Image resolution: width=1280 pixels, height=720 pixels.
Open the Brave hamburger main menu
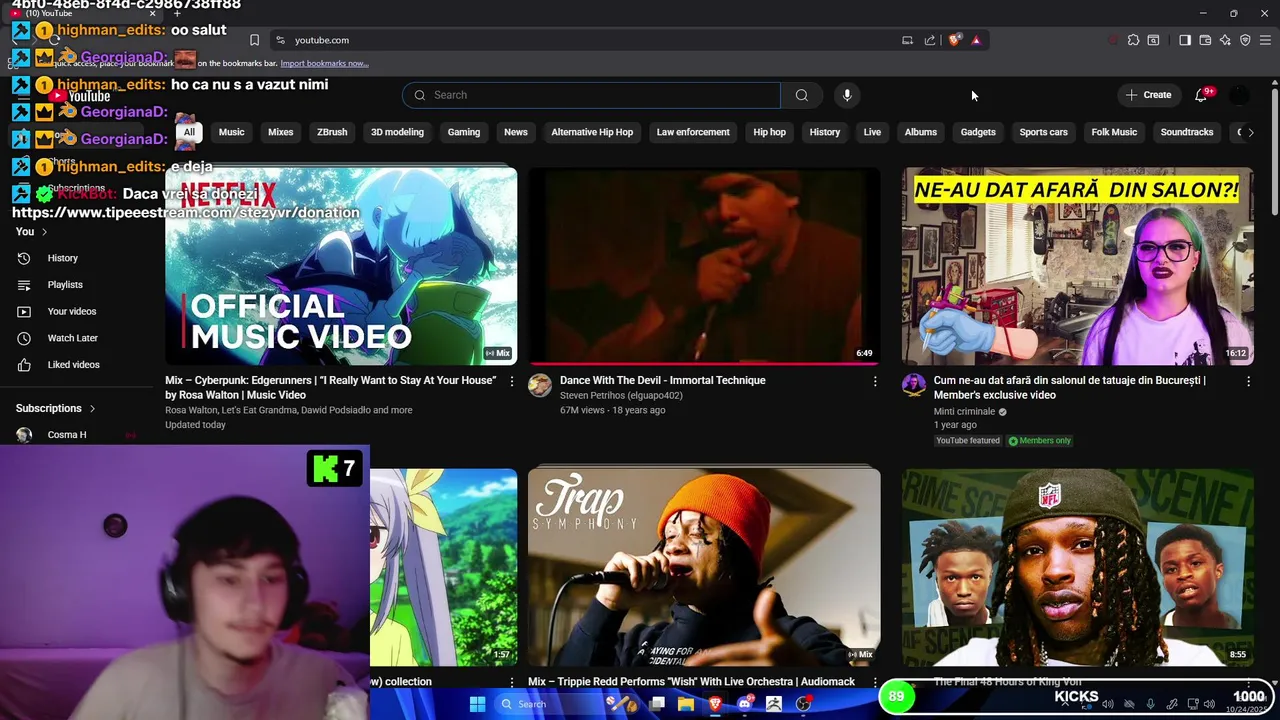click(1265, 40)
